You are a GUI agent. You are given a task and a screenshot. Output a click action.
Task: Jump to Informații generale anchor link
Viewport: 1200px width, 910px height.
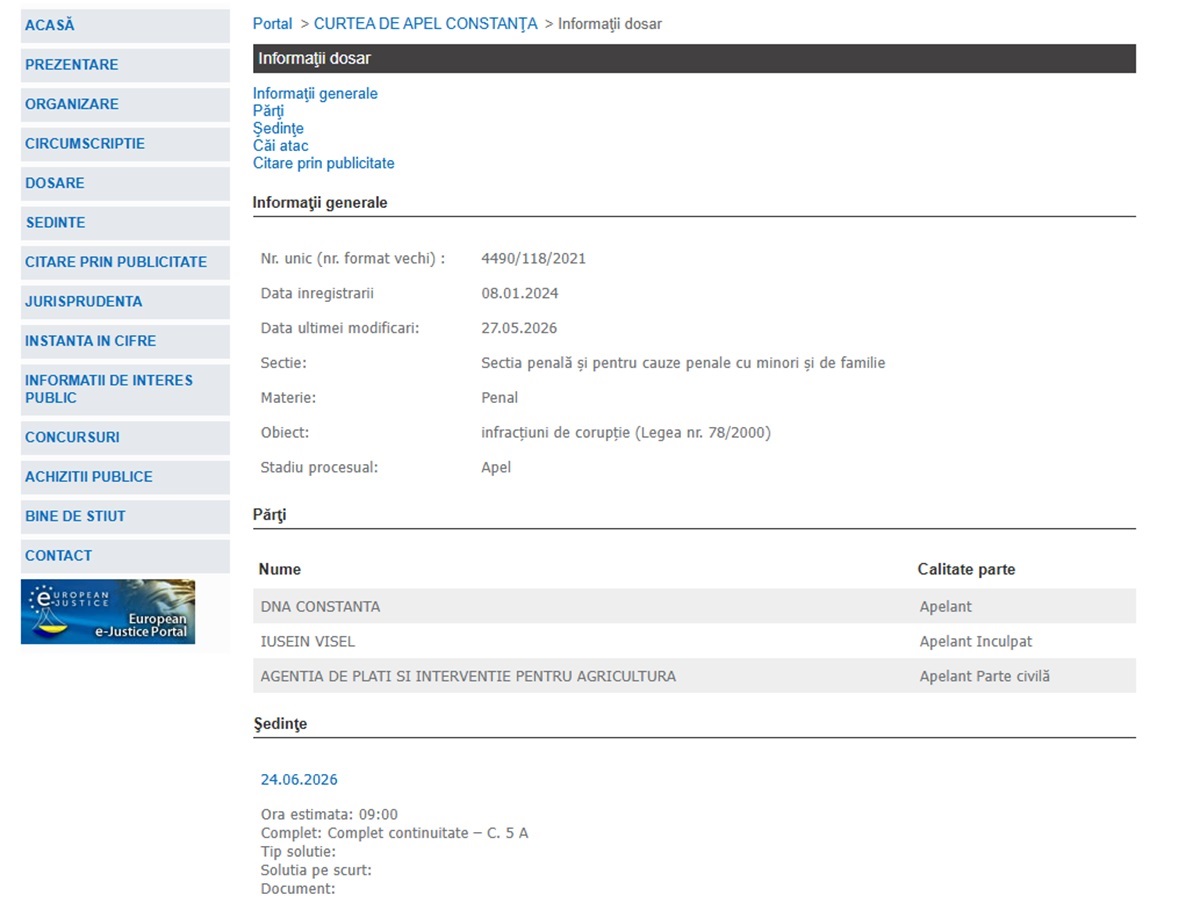tap(315, 94)
